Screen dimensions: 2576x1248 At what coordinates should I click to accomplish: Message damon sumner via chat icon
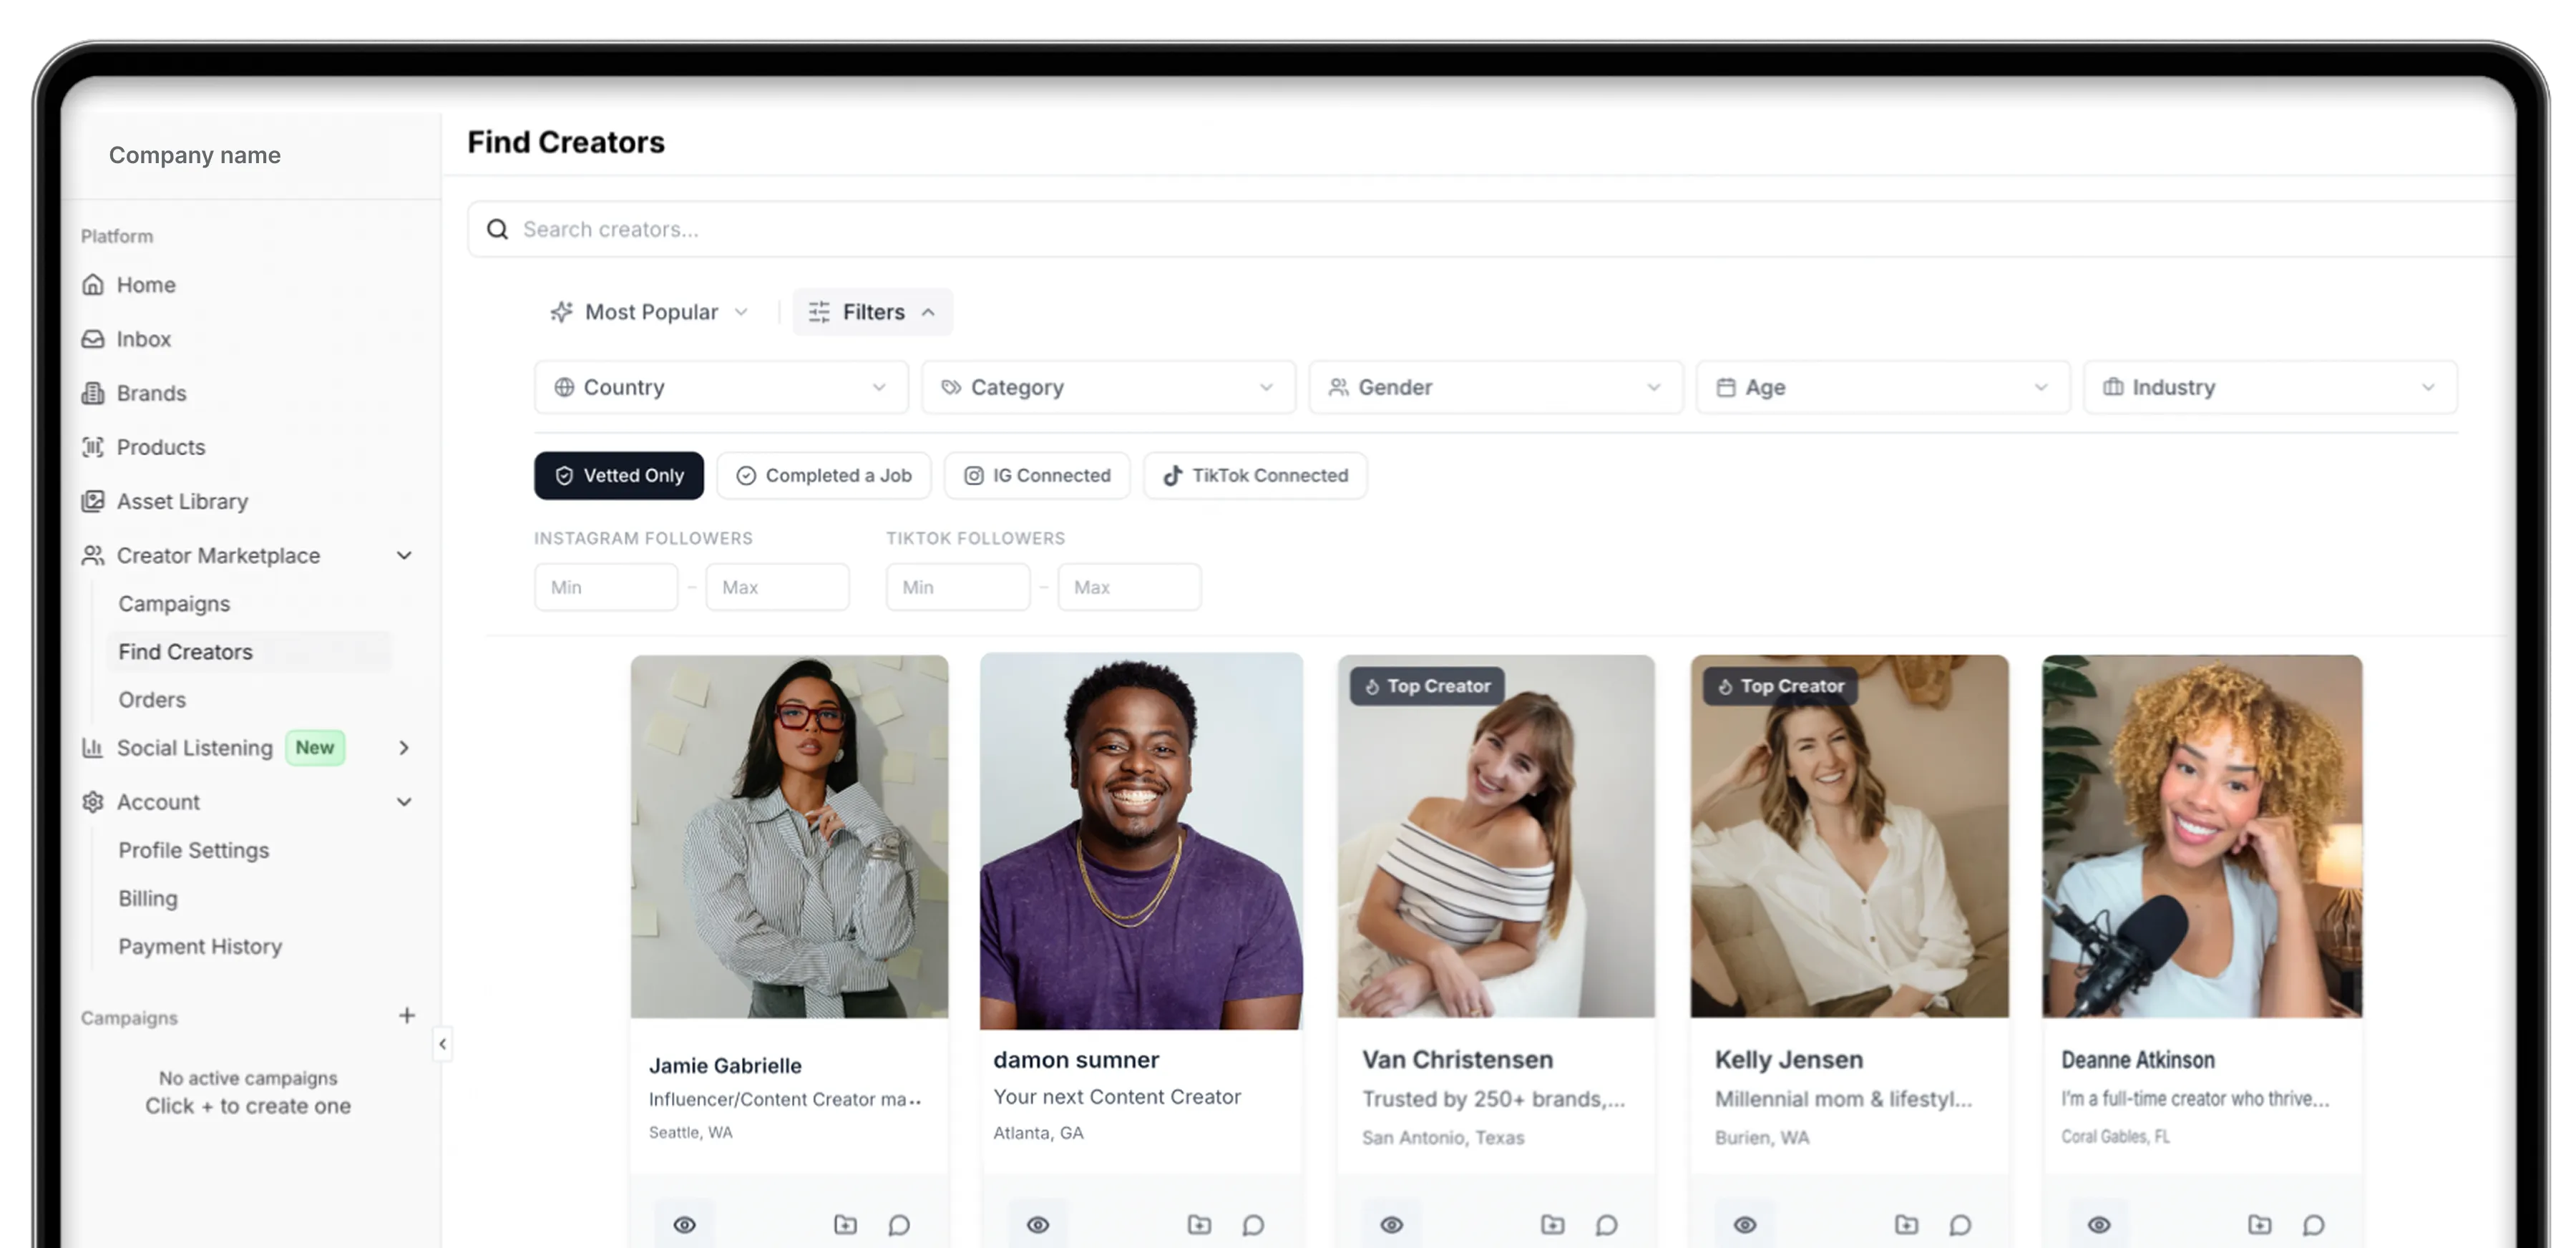[x=1253, y=1225]
